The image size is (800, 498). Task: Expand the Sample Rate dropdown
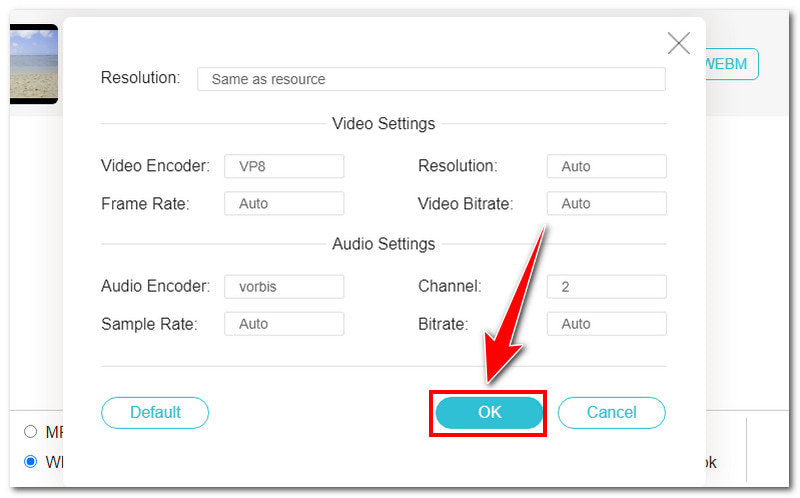284,324
